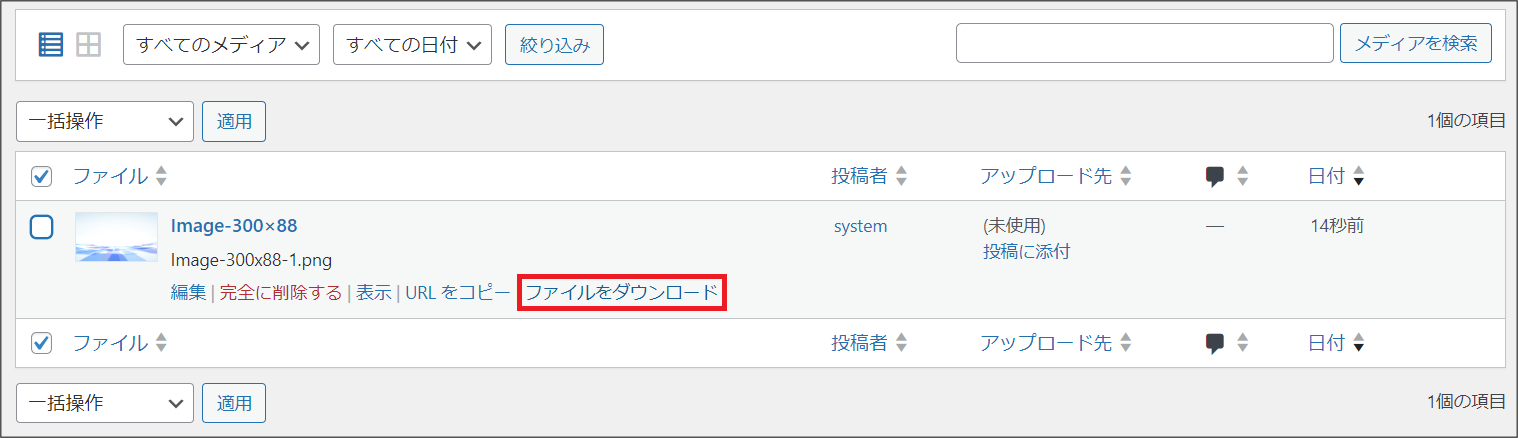Sort by ファイル column in top header
Viewport: 1518px width, 438px height.
click(x=110, y=177)
